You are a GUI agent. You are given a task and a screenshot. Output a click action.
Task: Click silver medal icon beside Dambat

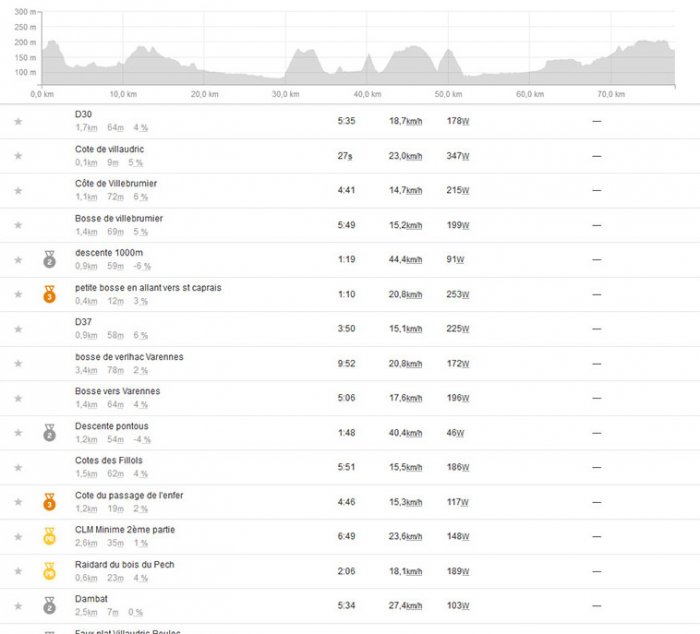pos(50,606)
